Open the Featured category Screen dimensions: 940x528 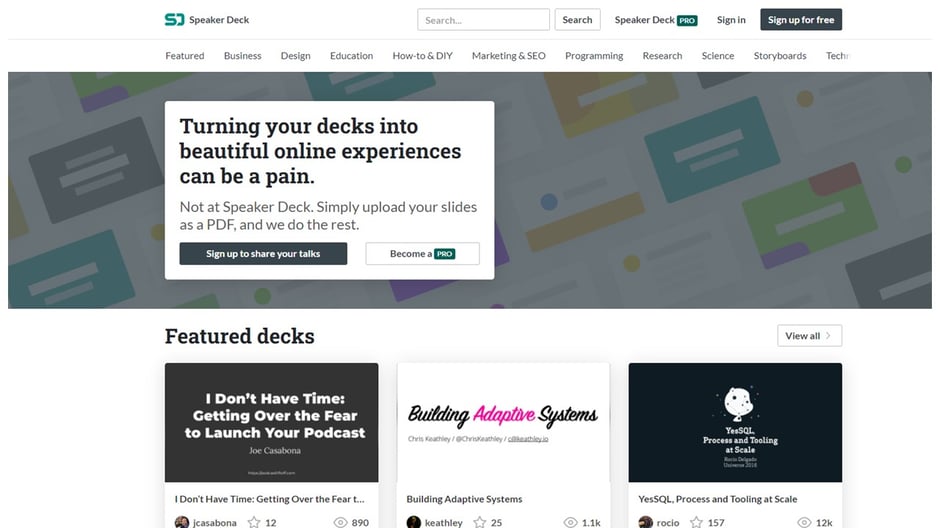click(185, 56)
